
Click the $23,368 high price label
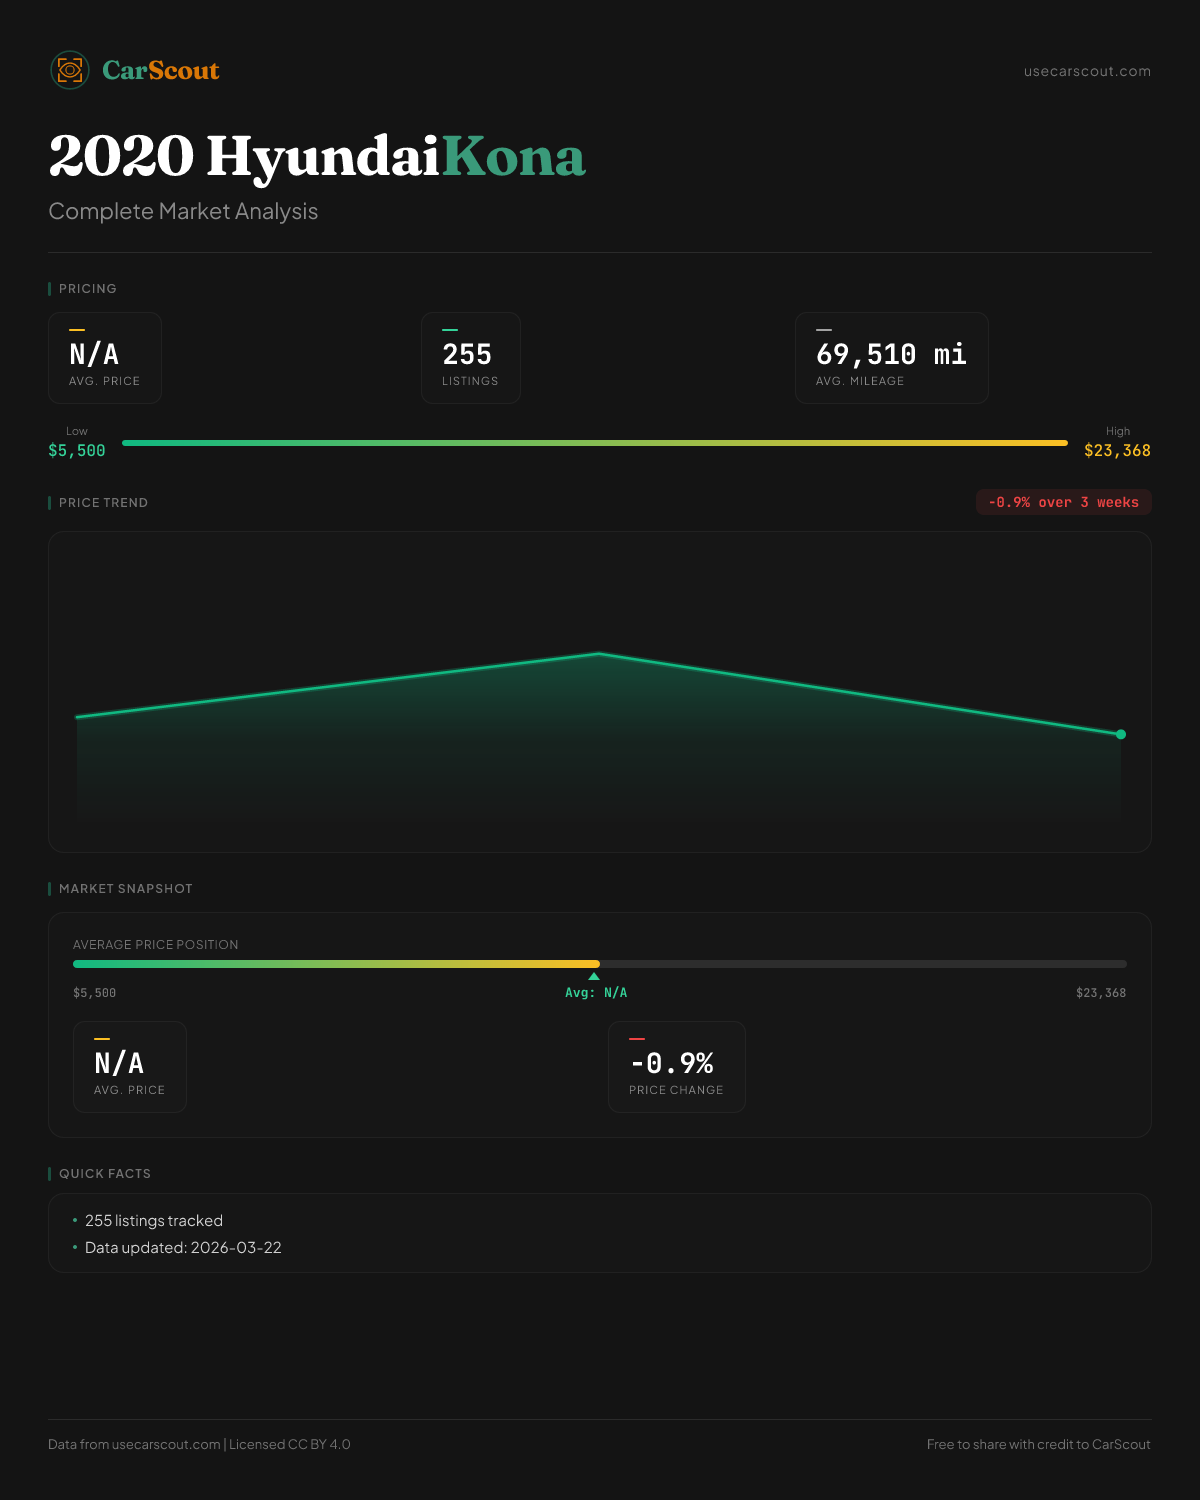(1117, 451)
